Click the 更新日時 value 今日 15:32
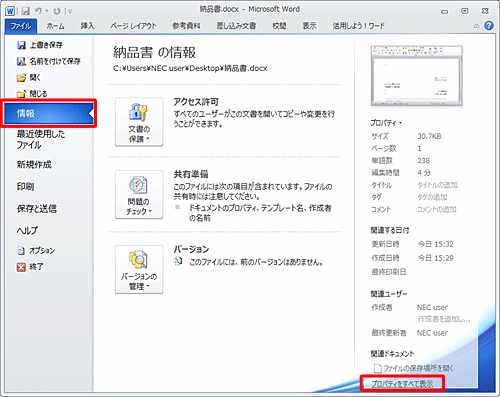Image resolution: width=500 pixels, height=397 pixels. [x=436, y=244]
